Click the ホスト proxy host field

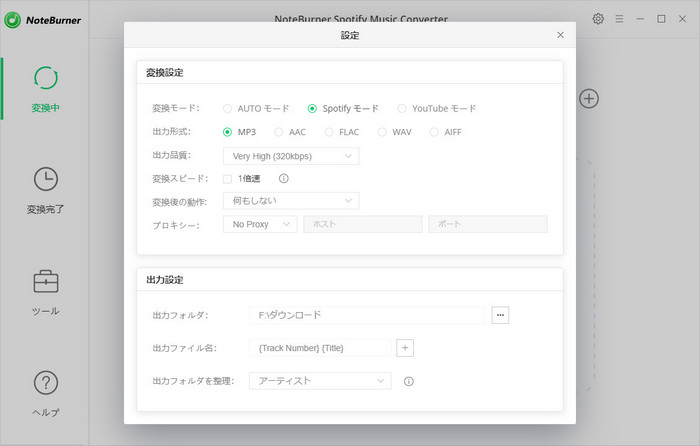click(x=363, y=224)
